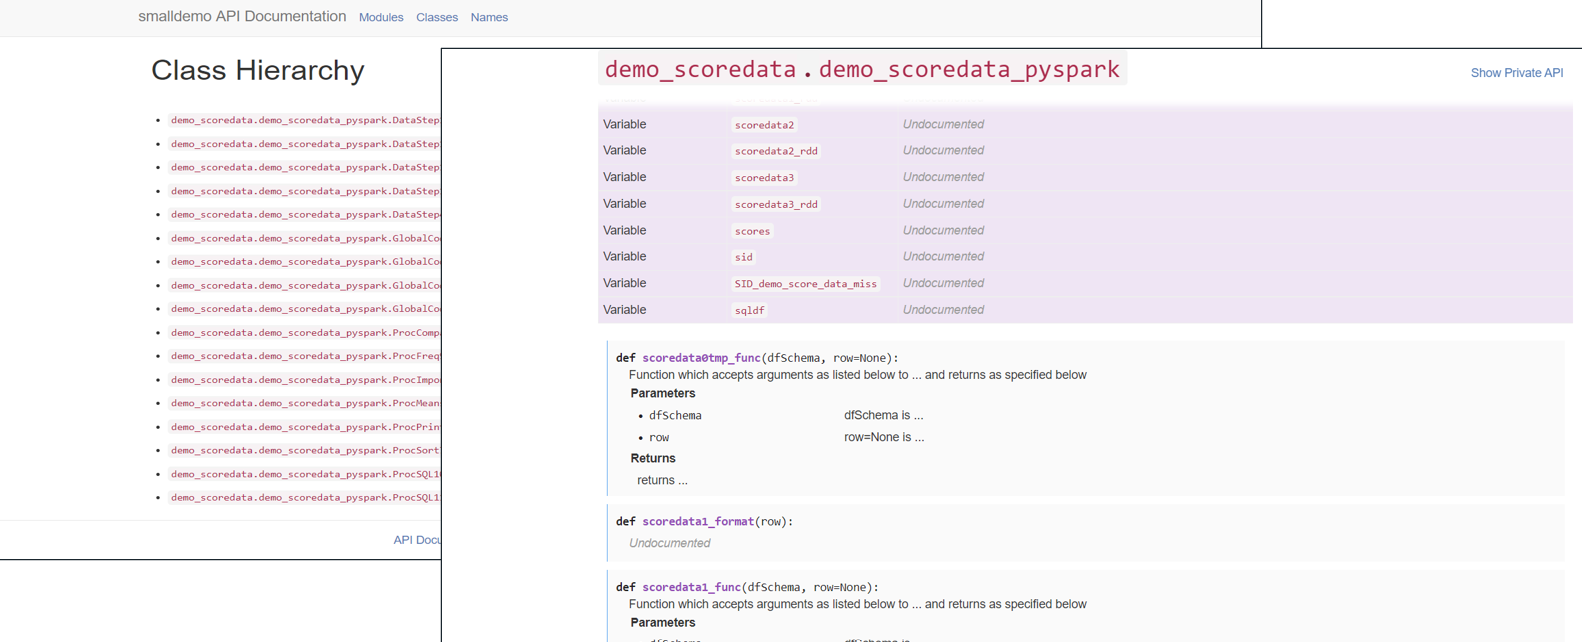
Task: Open the scoredata2_rdd variable link
Action: coord(776,151)
